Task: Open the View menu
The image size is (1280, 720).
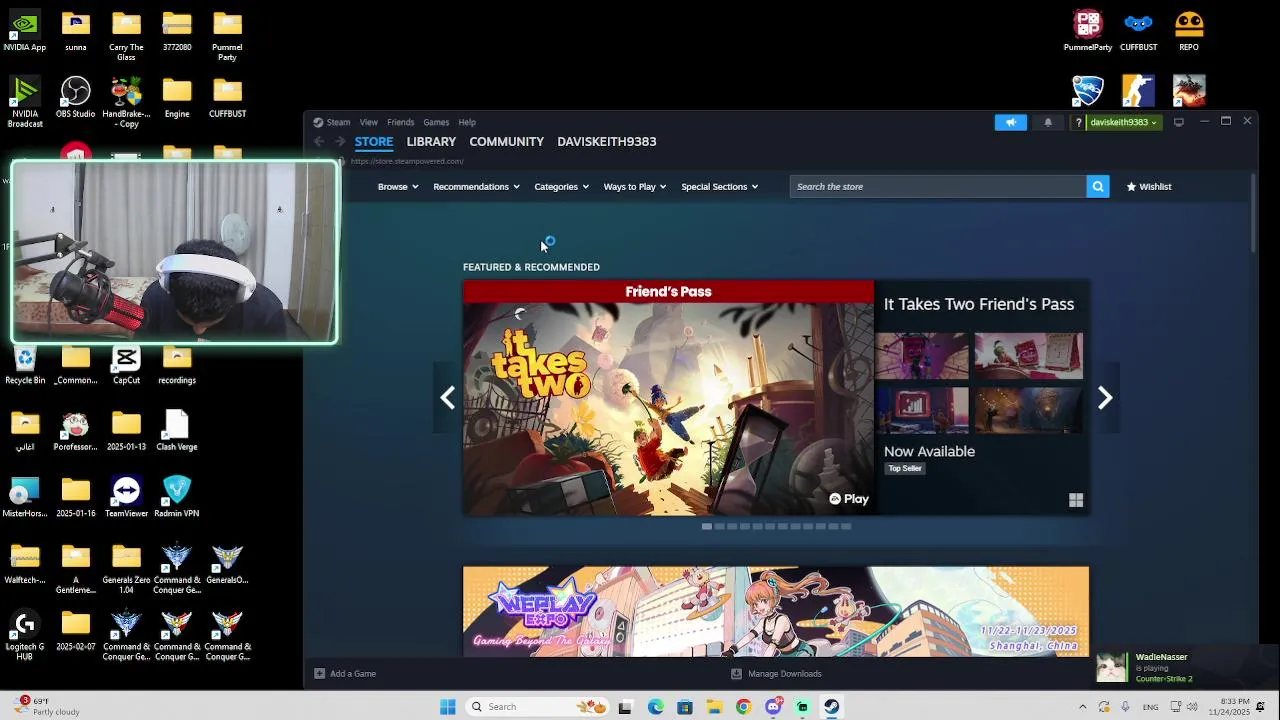Action: coord(369,122)
